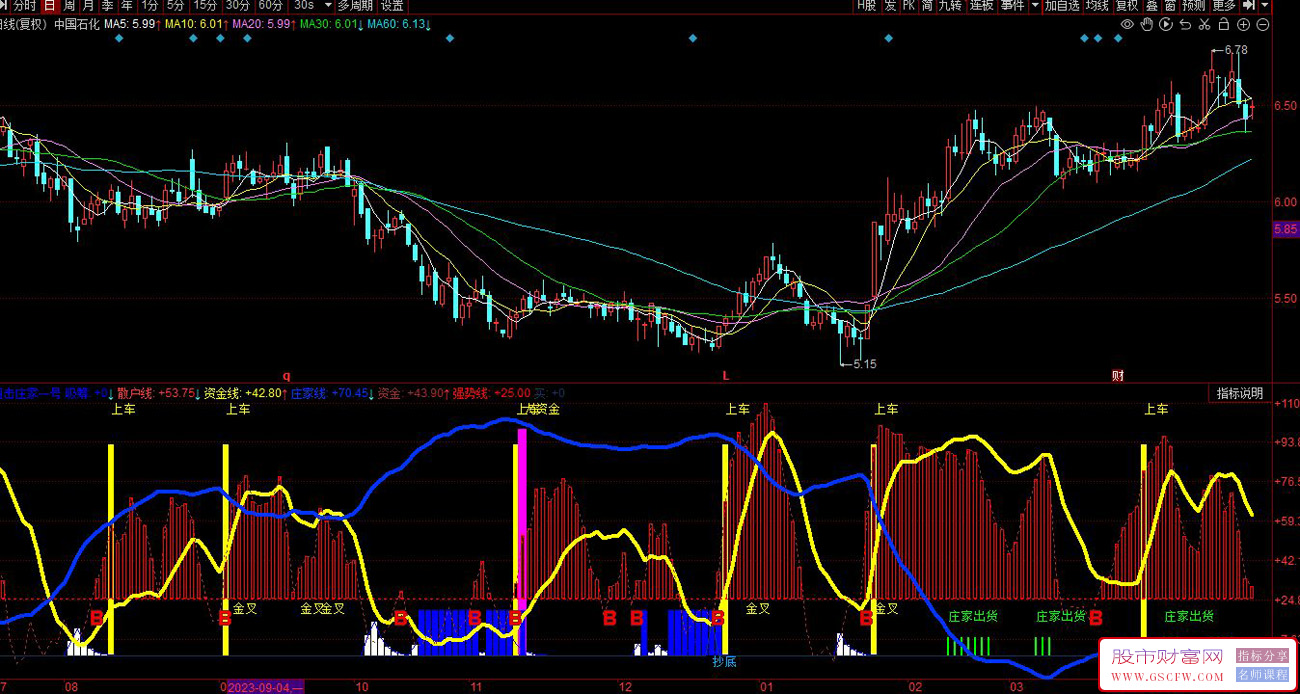
Task: Select the 季 quarterly period tab
Action: 107,5
